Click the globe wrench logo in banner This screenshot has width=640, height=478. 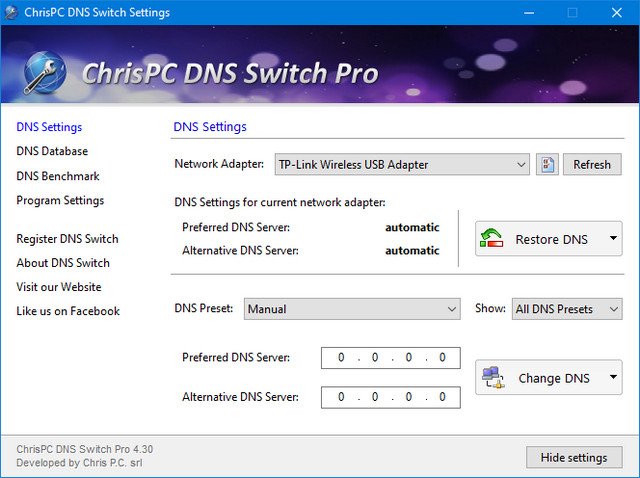(44, 73)
